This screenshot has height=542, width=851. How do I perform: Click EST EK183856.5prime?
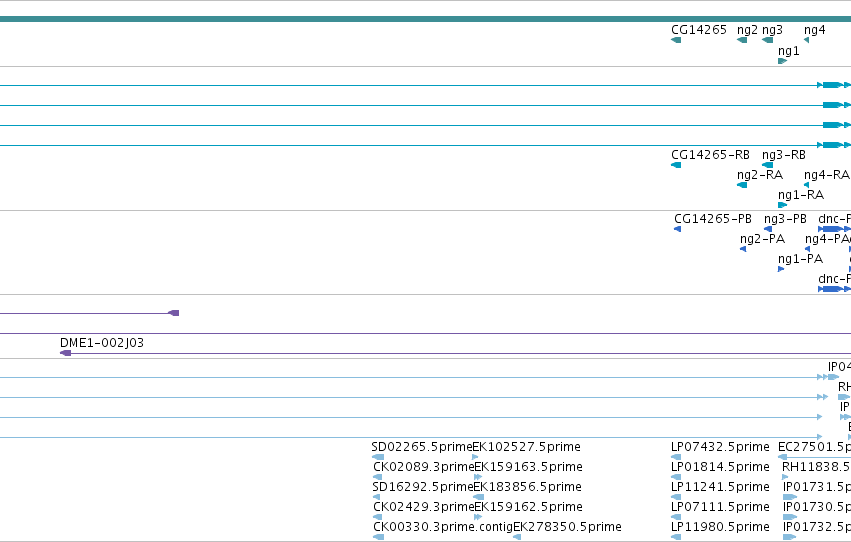point(528,487)
